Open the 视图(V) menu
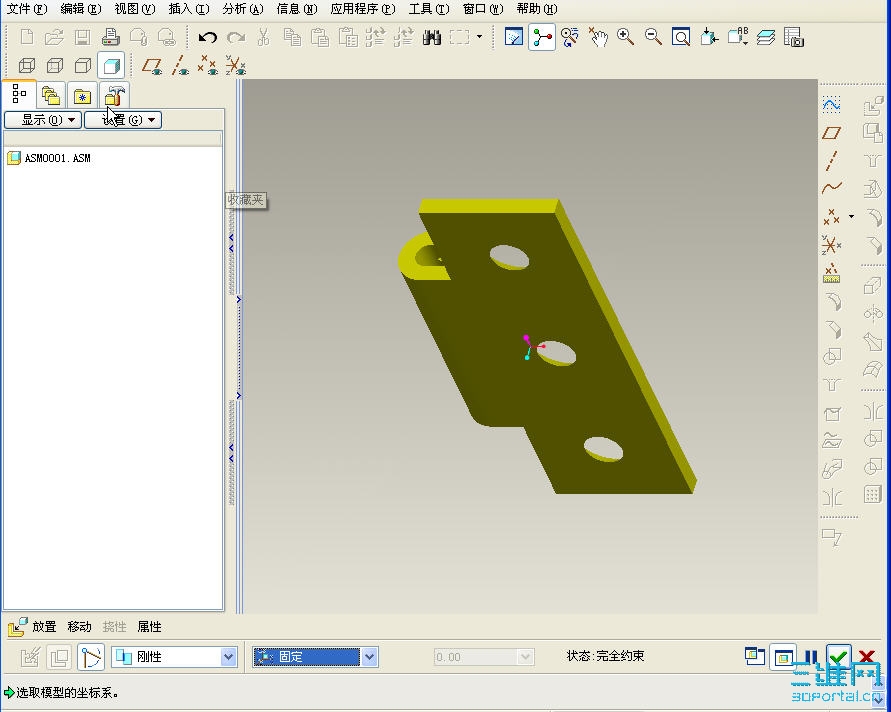 135,9
